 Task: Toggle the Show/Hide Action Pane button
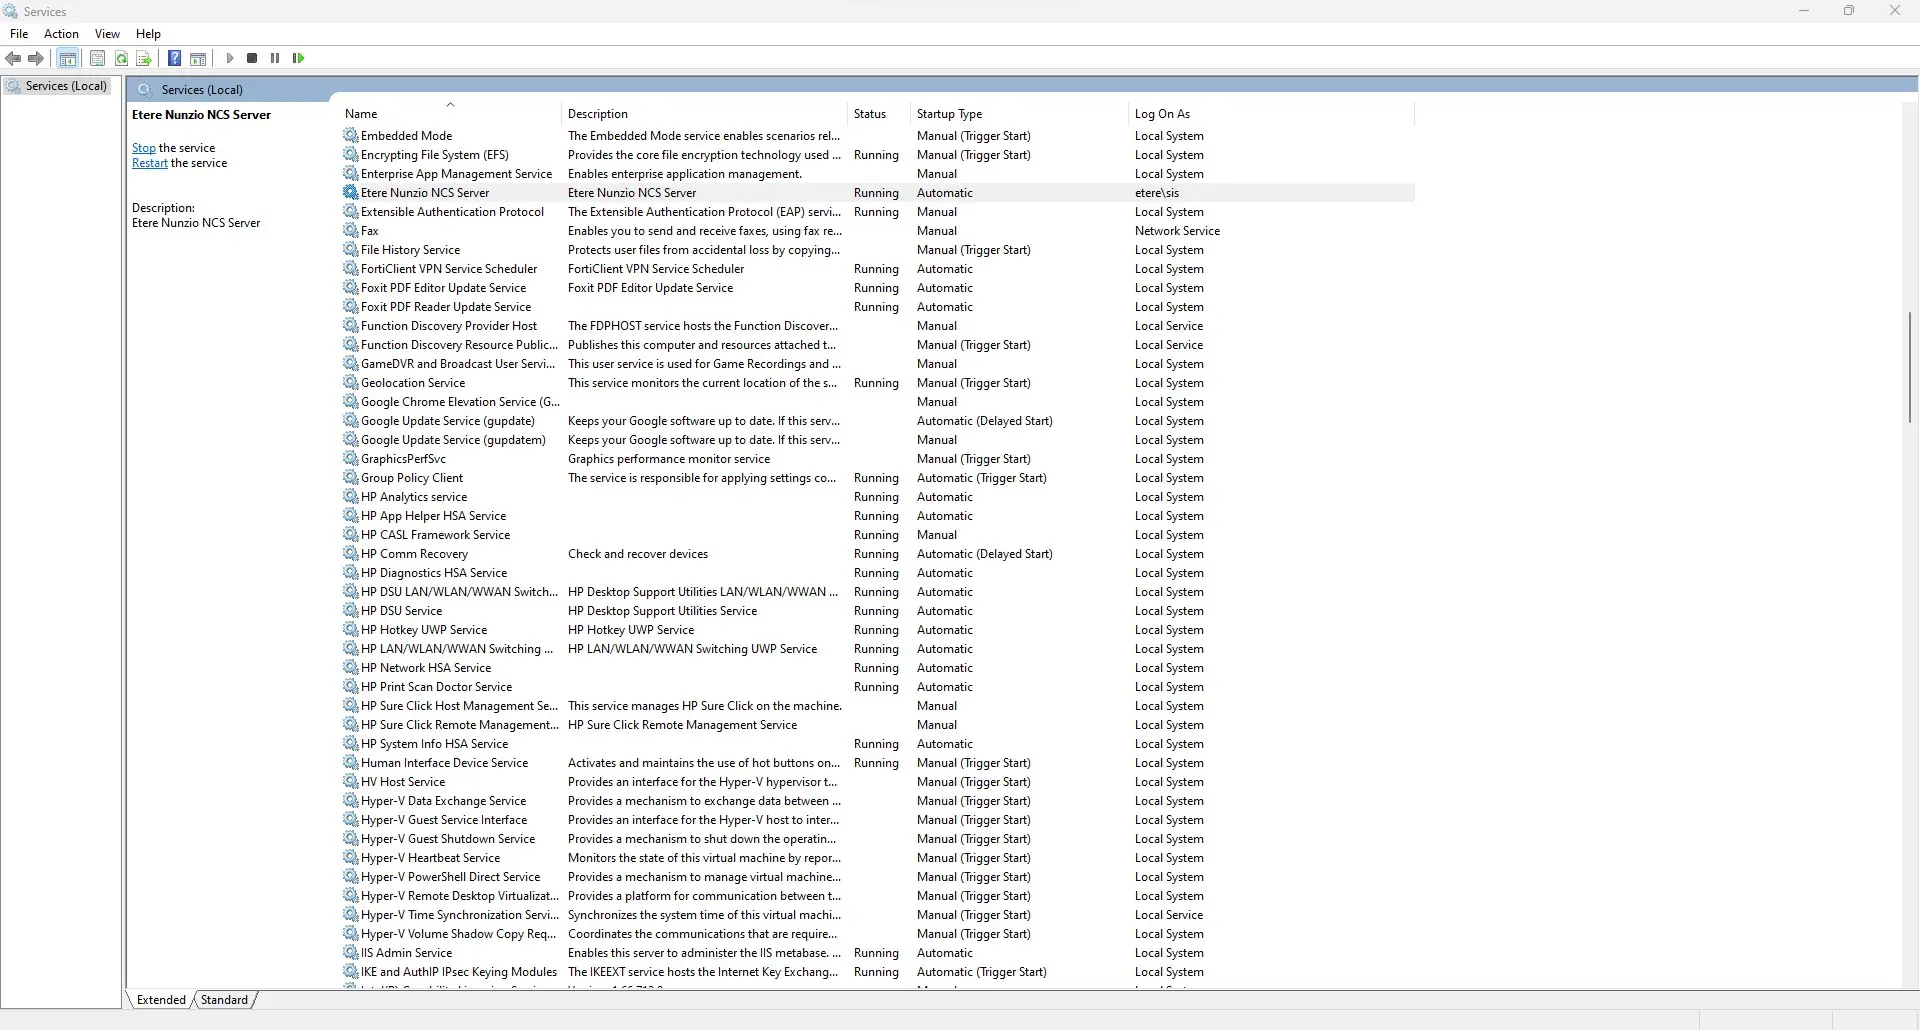coord(198,58)
